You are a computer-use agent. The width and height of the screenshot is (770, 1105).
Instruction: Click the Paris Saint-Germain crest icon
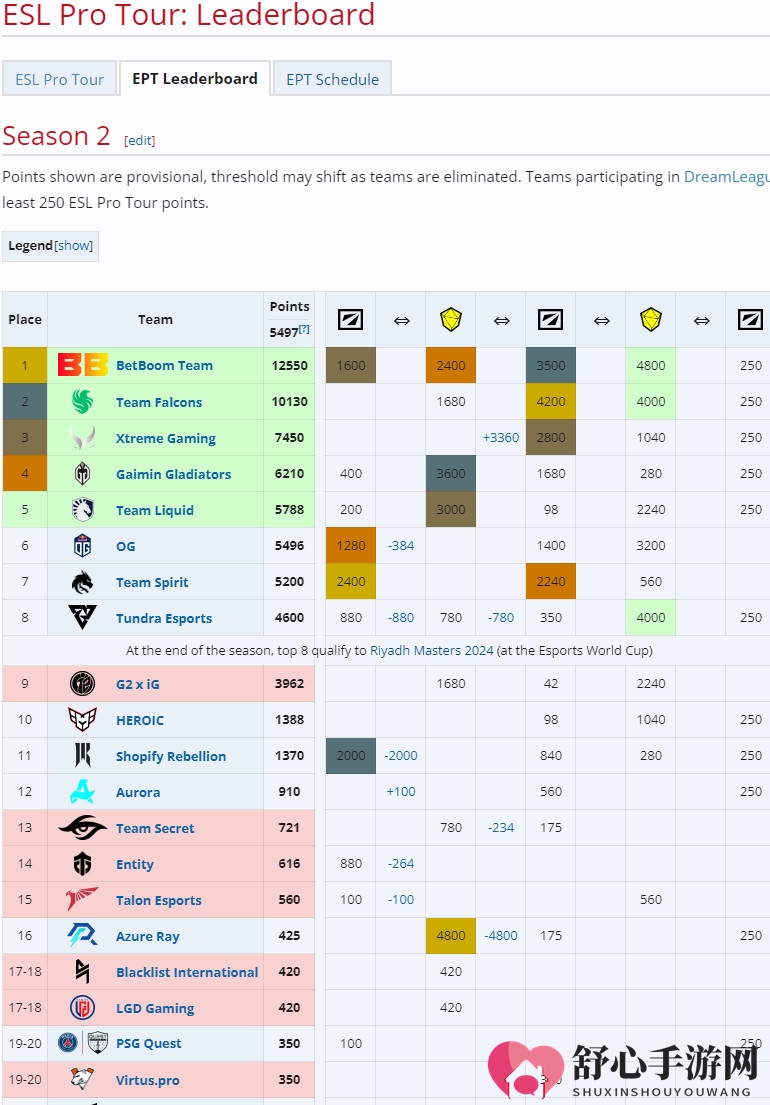pos(68,1043)
